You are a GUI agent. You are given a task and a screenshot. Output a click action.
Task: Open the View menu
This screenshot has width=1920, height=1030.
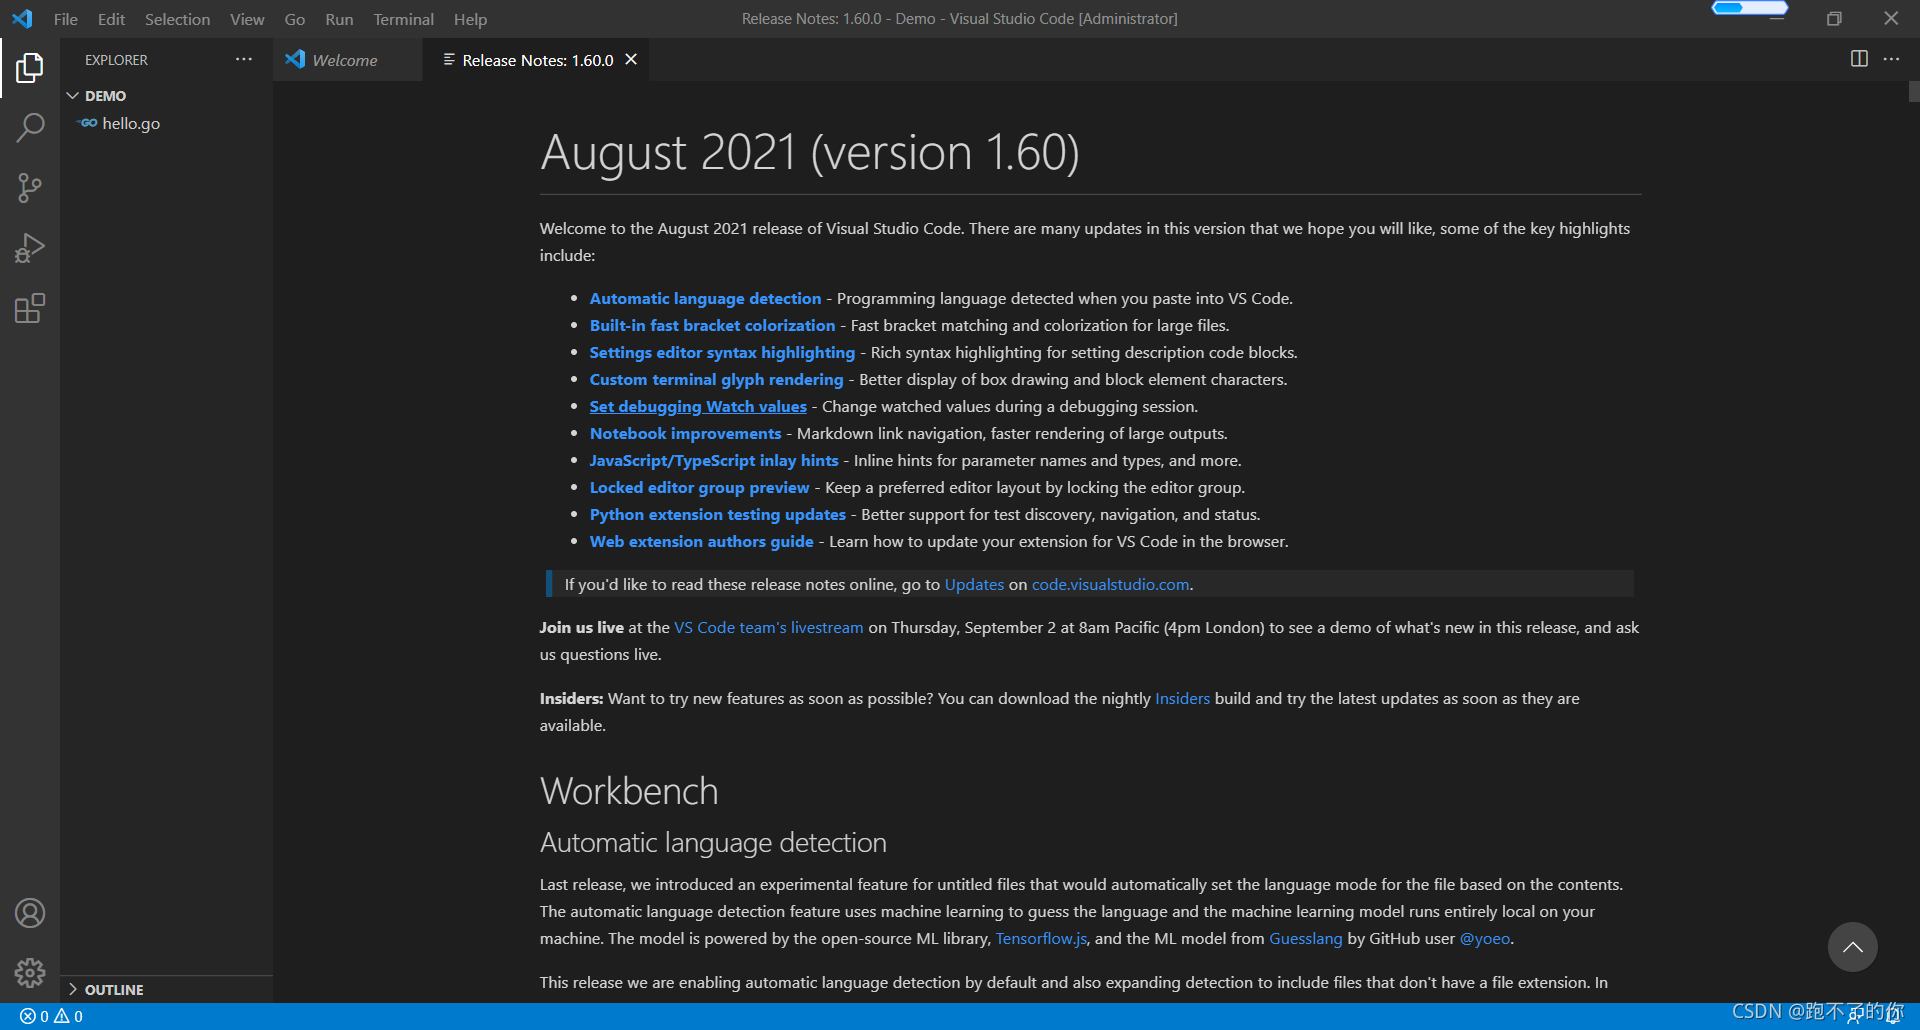pyautogui.click(x=247, y=19)
